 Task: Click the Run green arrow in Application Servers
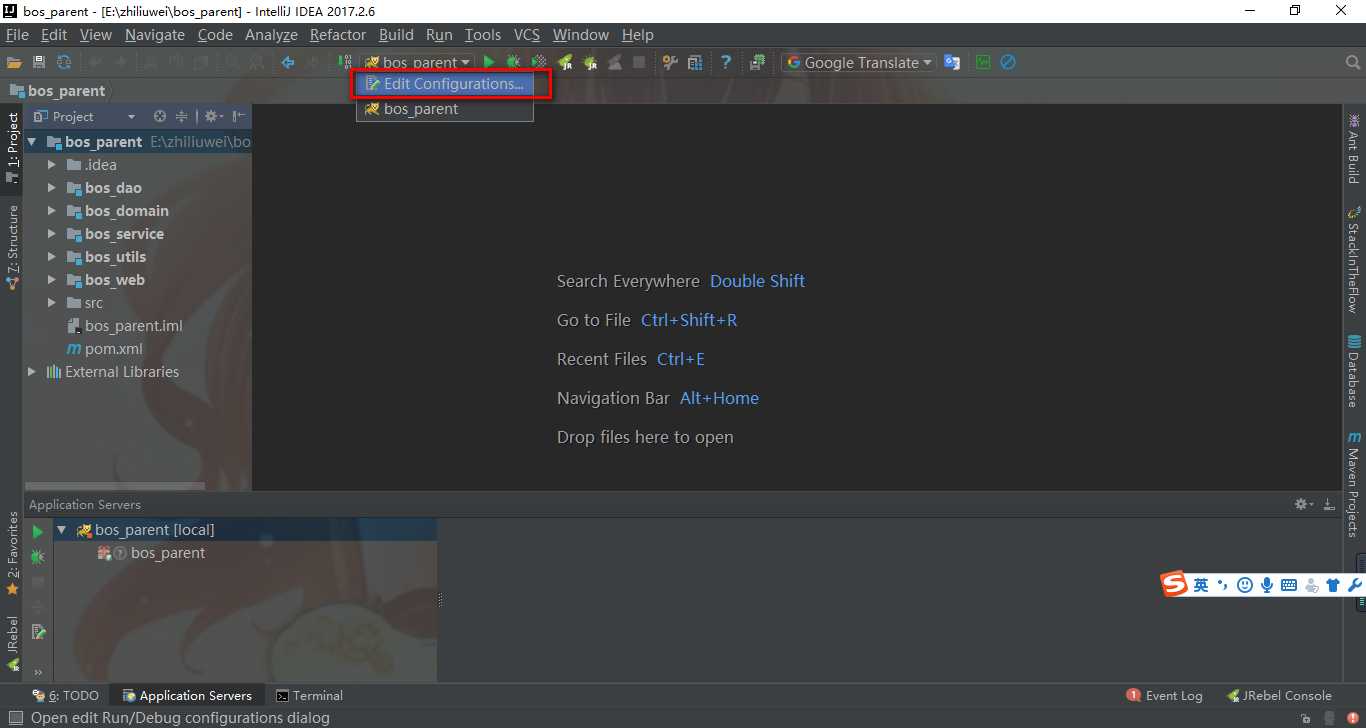coord(38,532)
